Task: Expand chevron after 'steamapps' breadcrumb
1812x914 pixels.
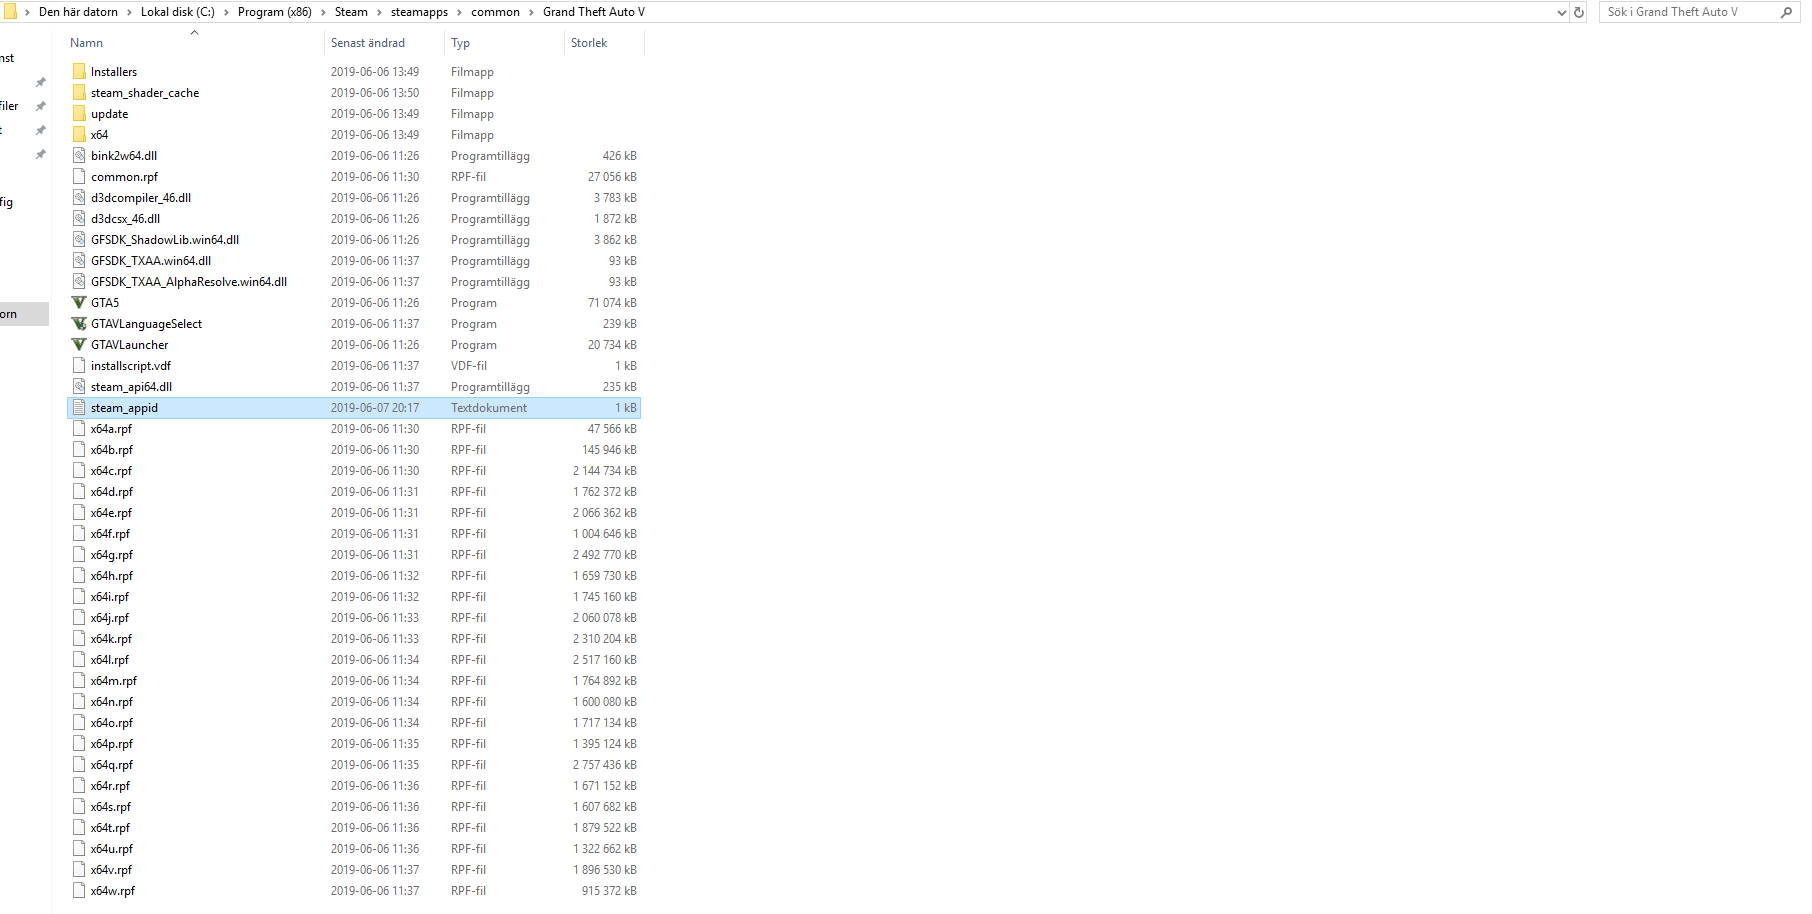Action: (459, 12)
